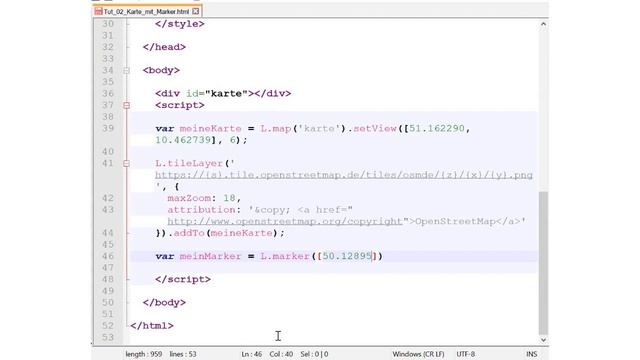Click the INS mode indicator in status bar

coord(531,354)
